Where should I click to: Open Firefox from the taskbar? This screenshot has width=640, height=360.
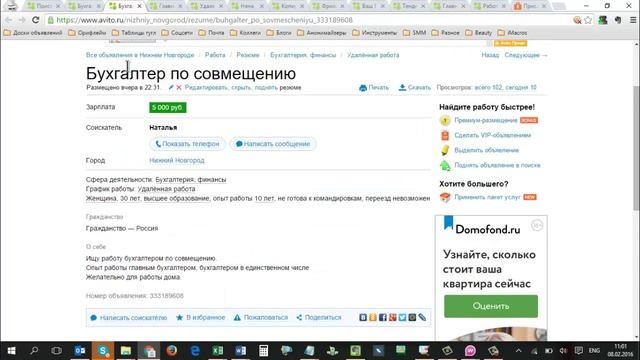[x=172, y=351]
